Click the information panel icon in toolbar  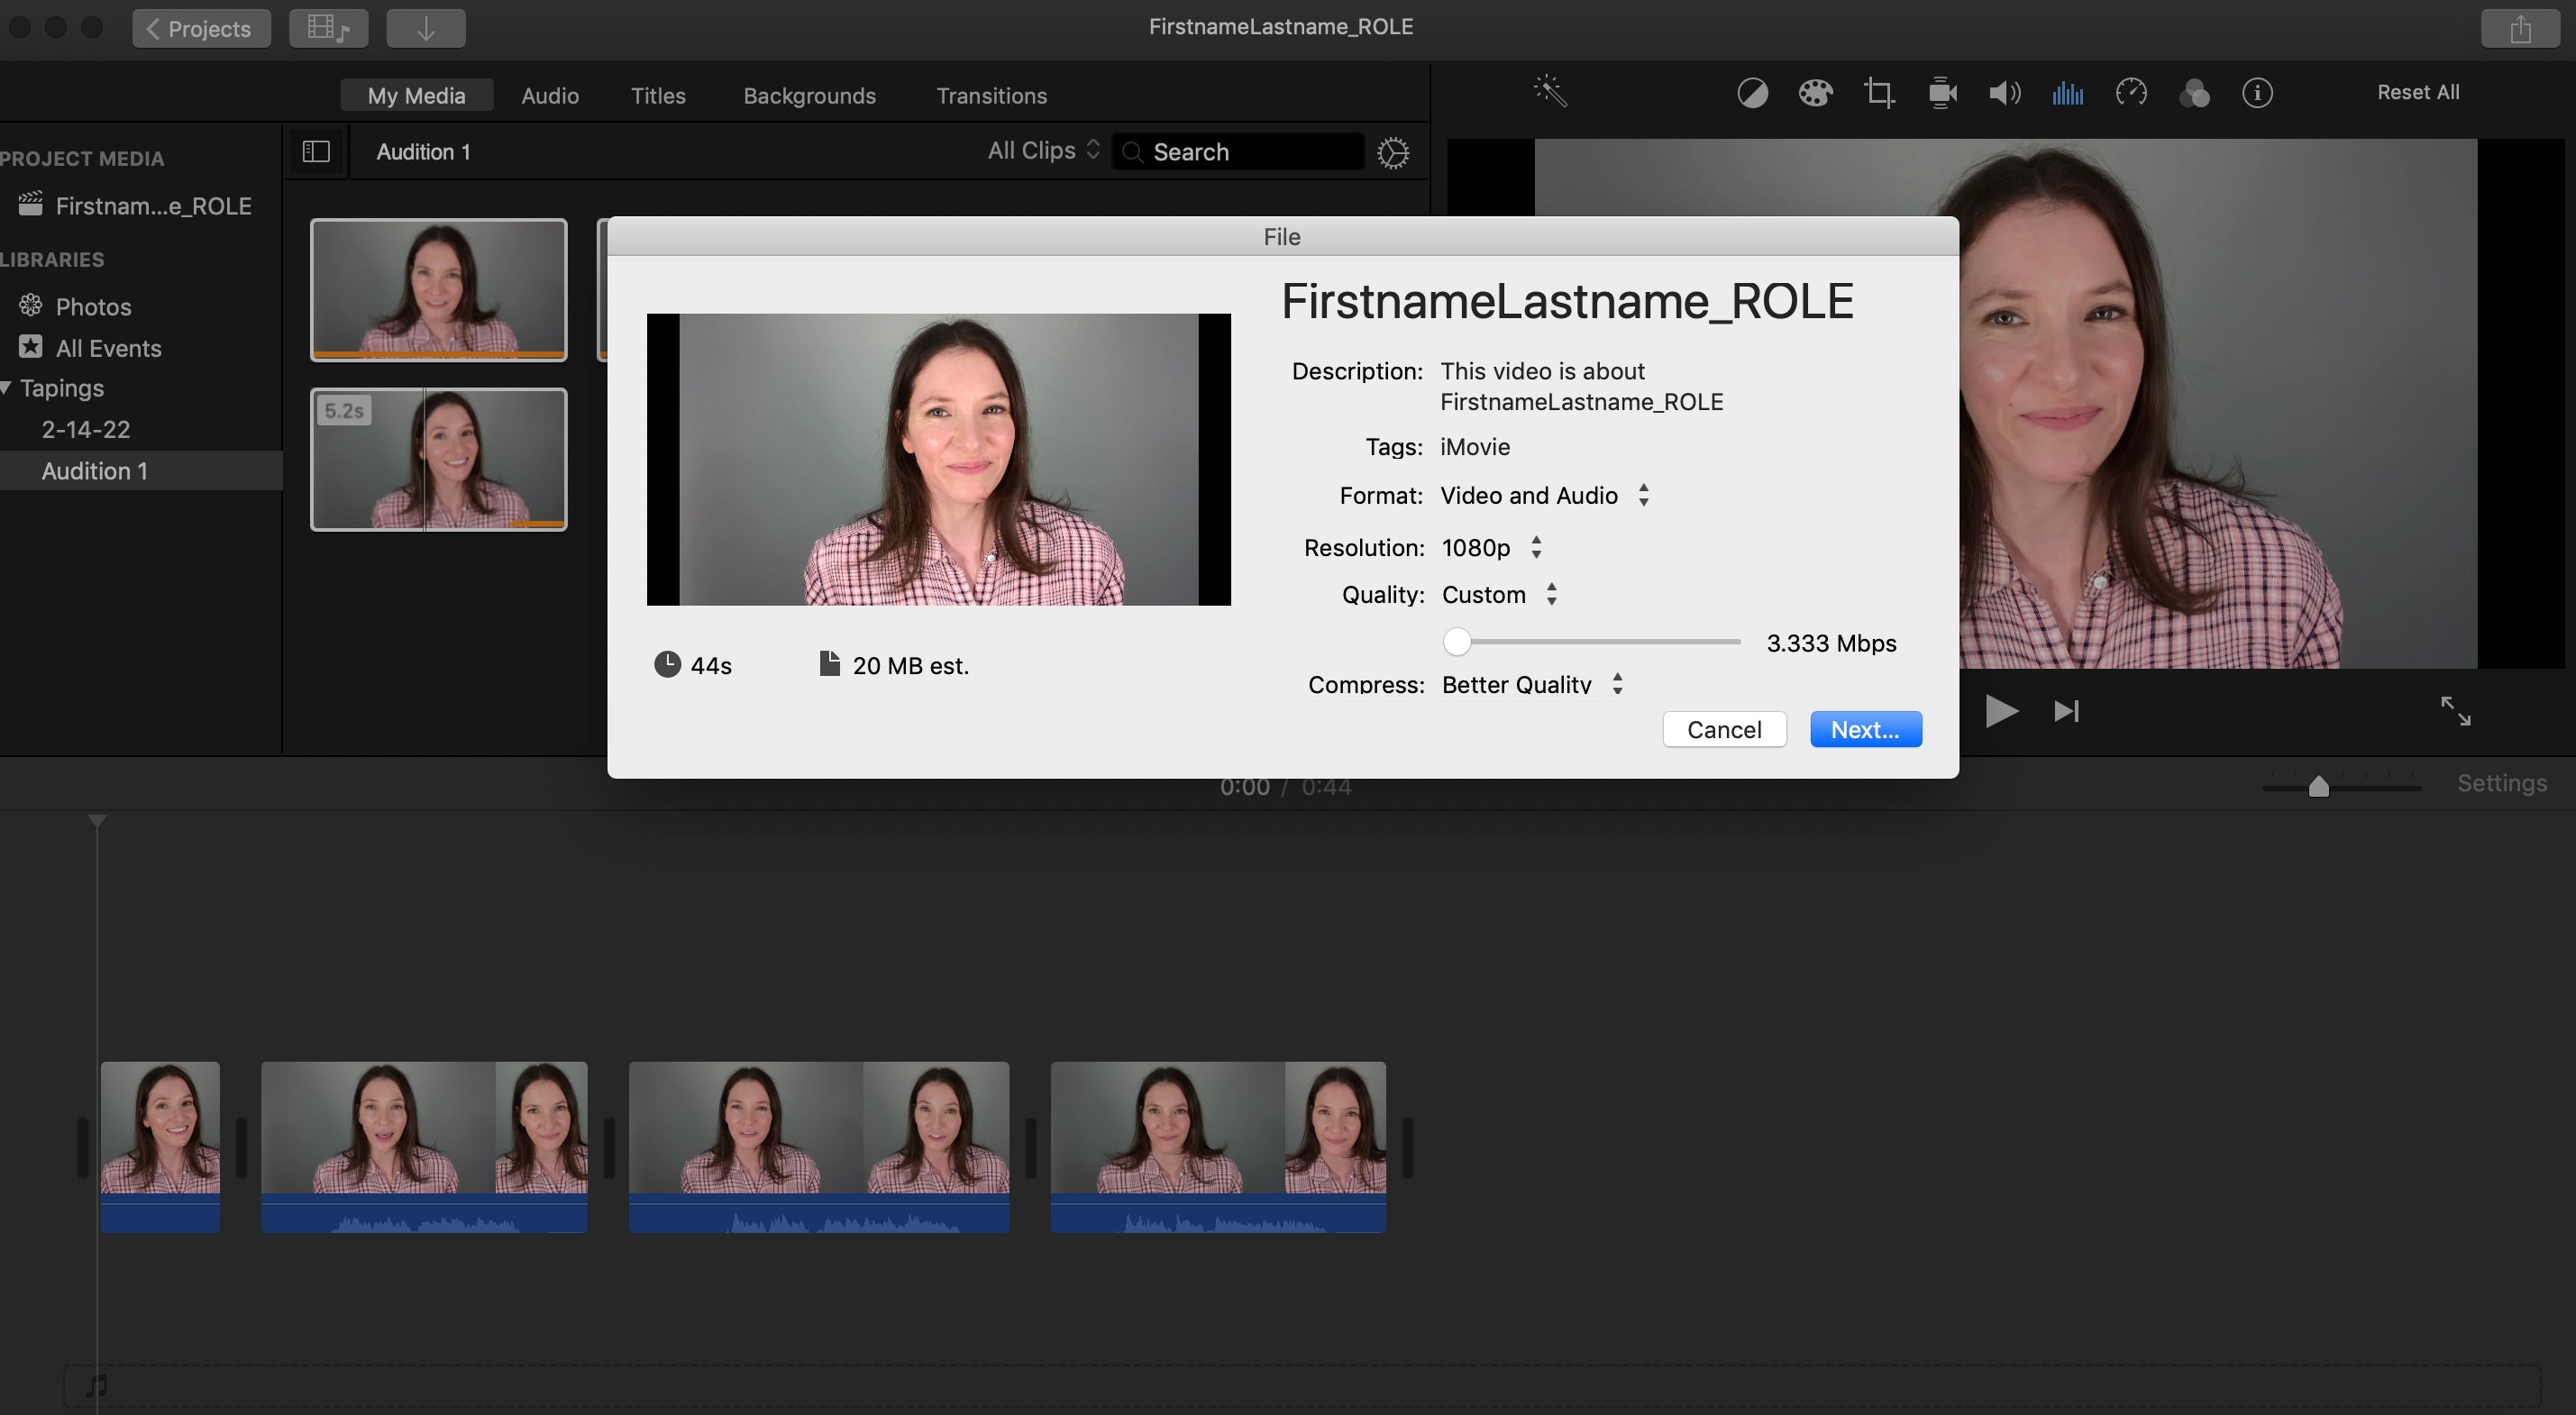click(x=2257, y=92)
